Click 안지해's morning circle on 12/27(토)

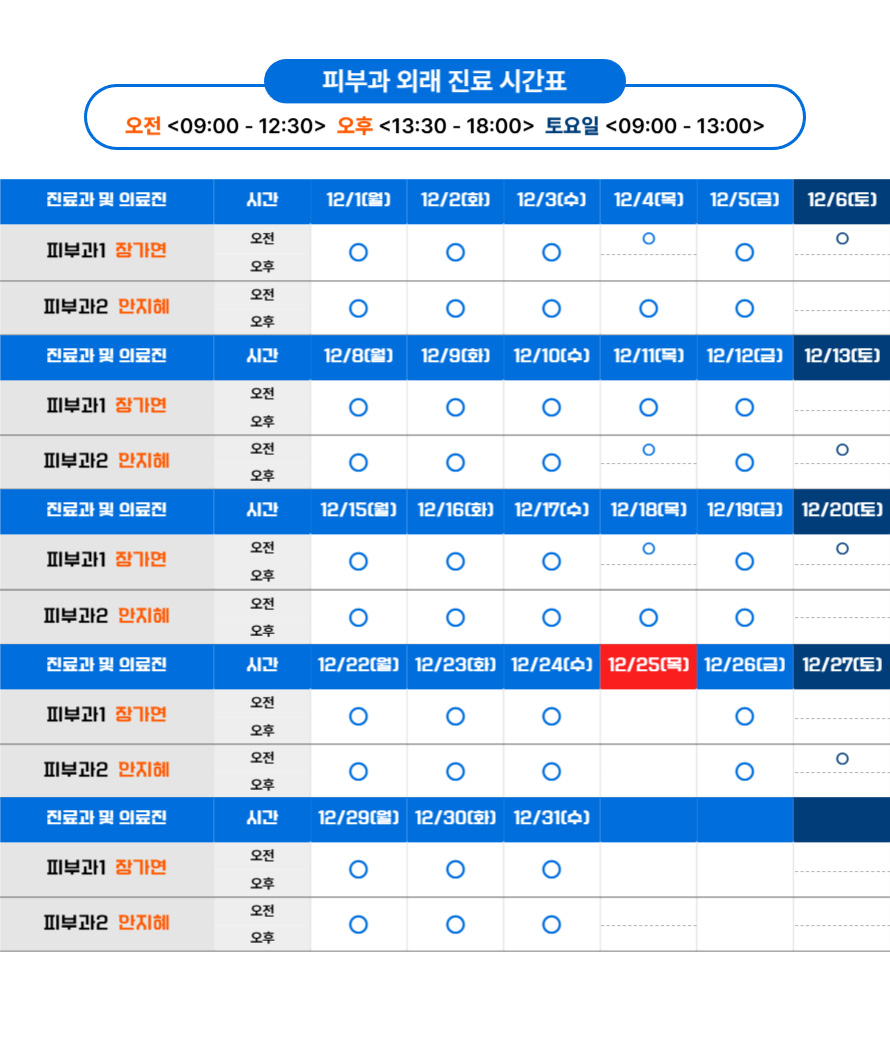tap(842, 759)
